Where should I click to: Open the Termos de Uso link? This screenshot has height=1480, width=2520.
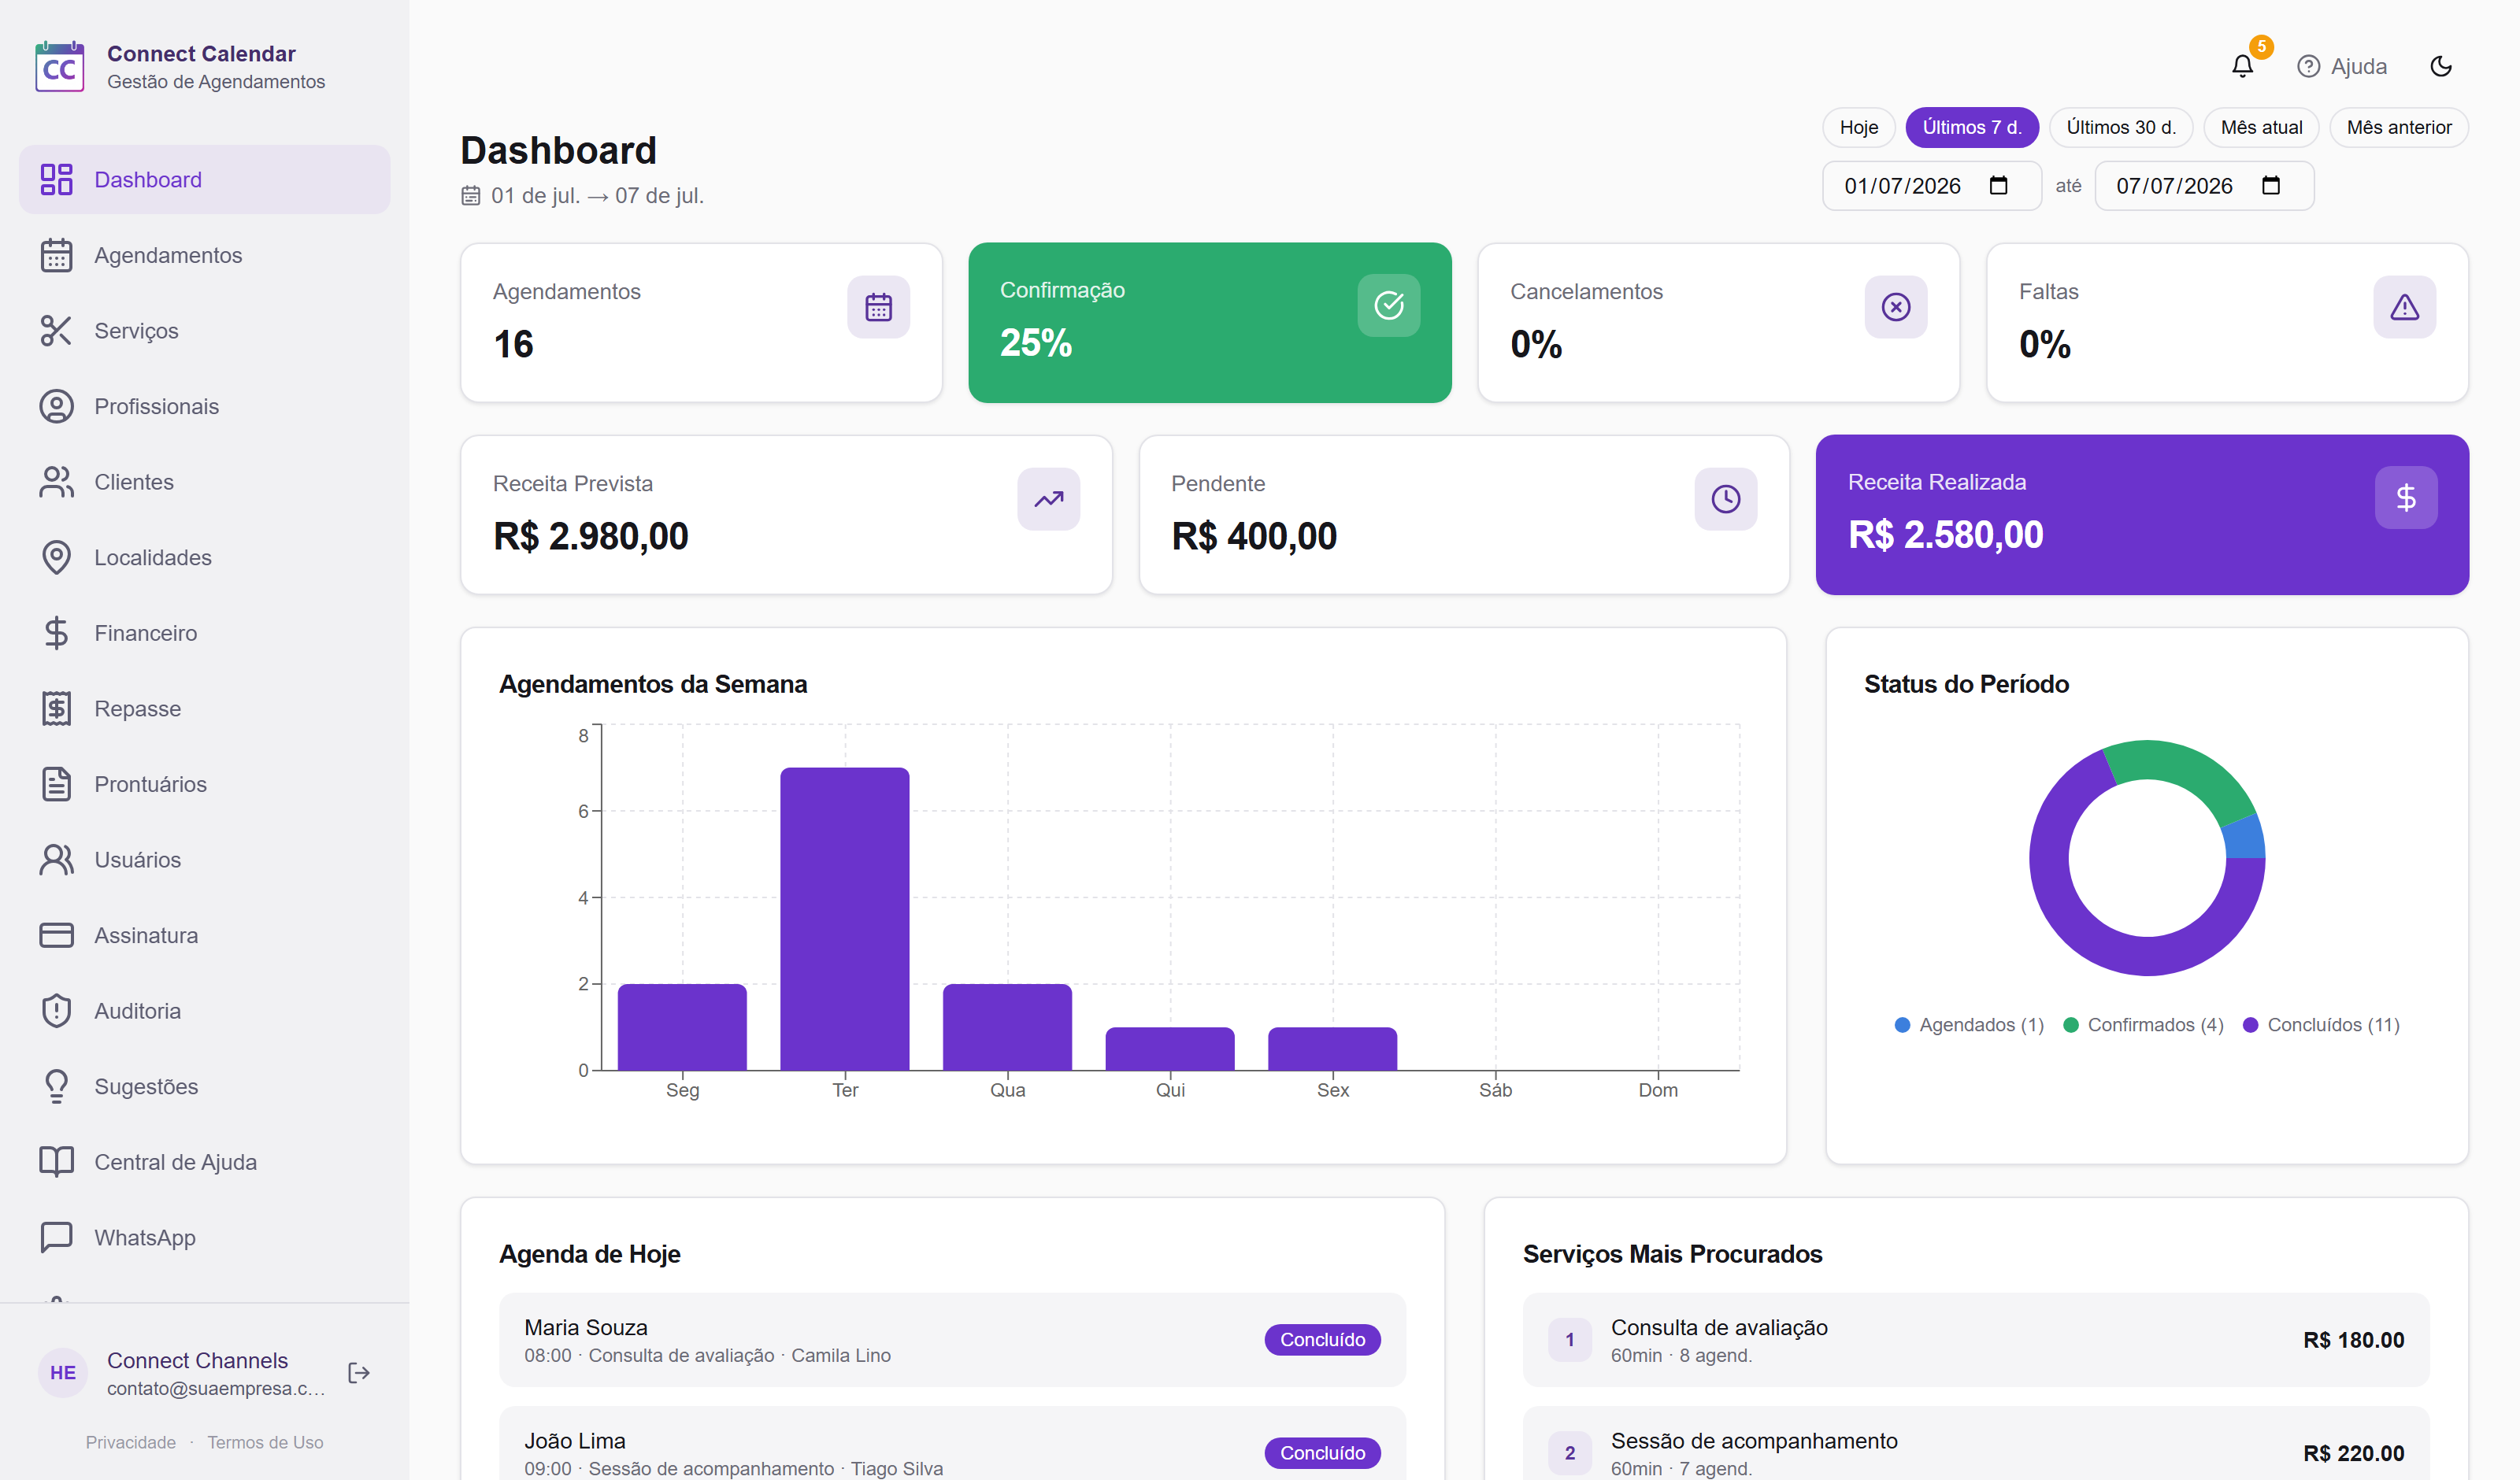coord(265,1442)
